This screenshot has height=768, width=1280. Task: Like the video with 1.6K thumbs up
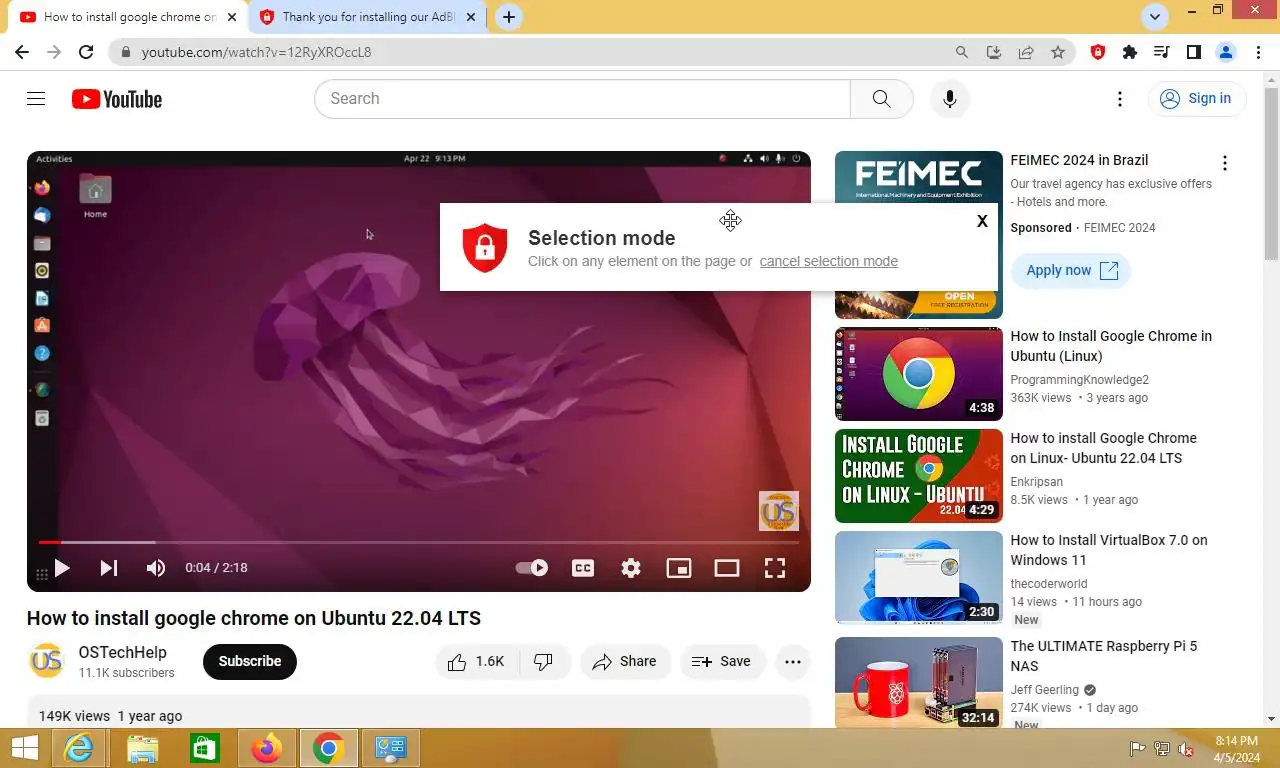[x=476, y=661]
